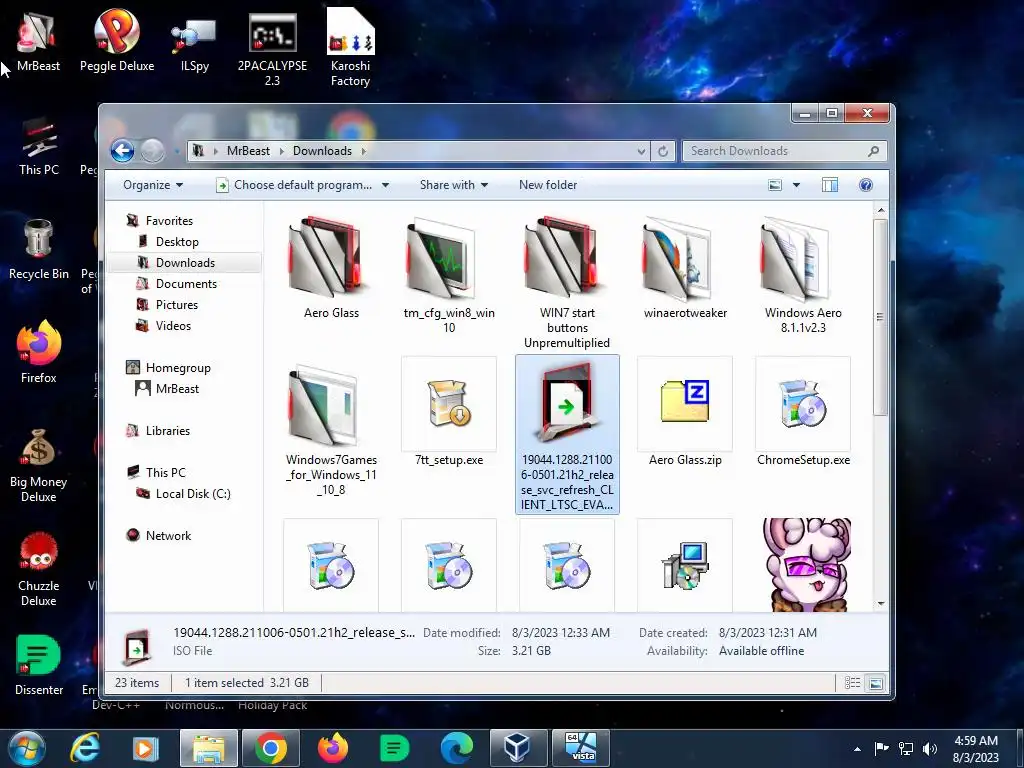Image resolution: width=1024 pixels, height=768 pixels.
Task: Select Videos in the navigation pane
Action: click(x=173, y=325)
